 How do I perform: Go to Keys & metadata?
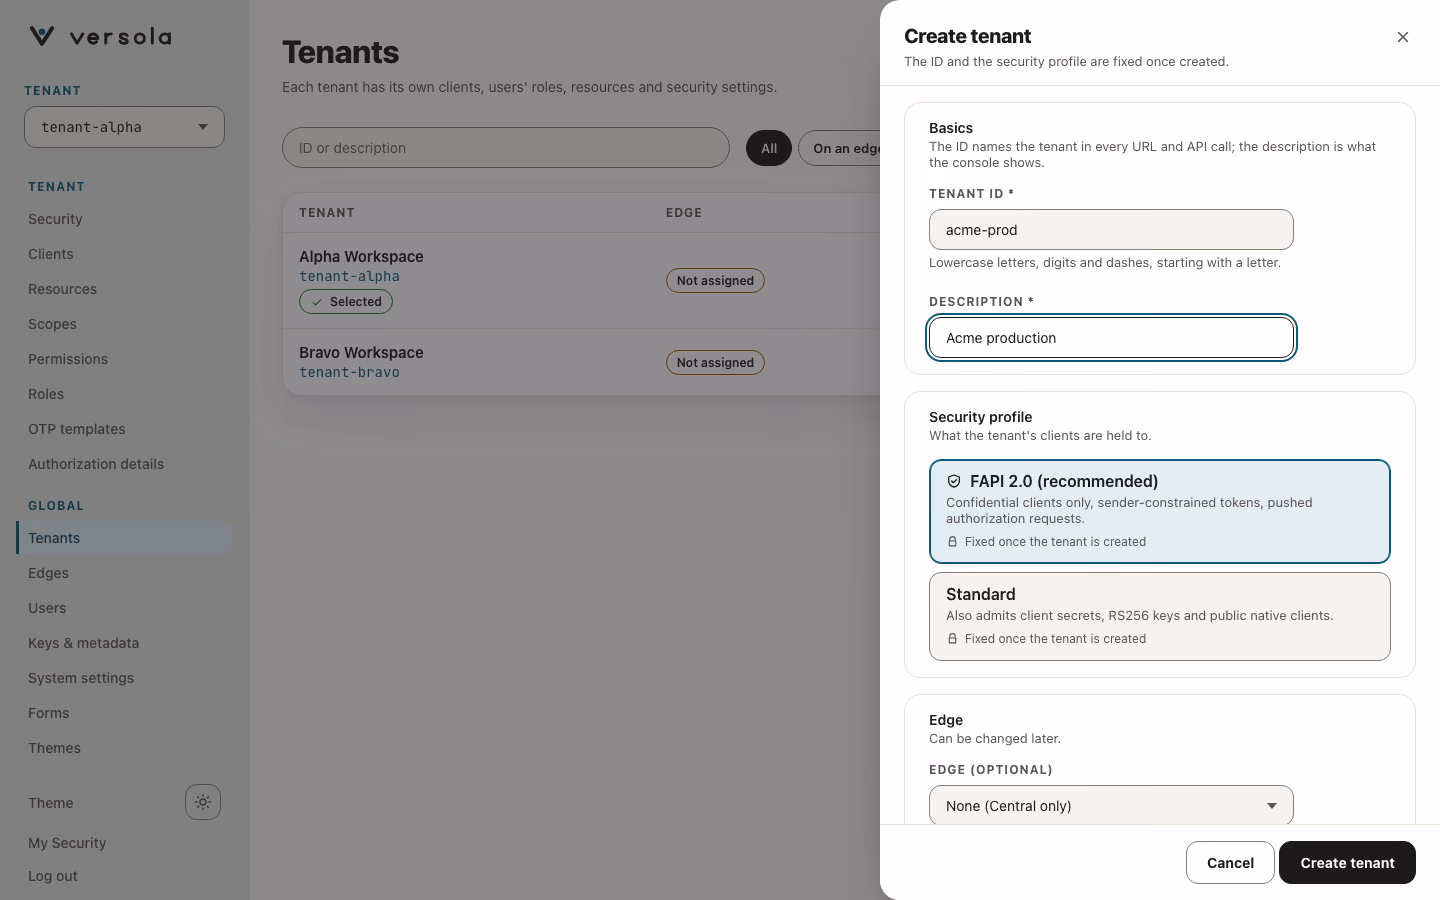[x=83, y=643]
